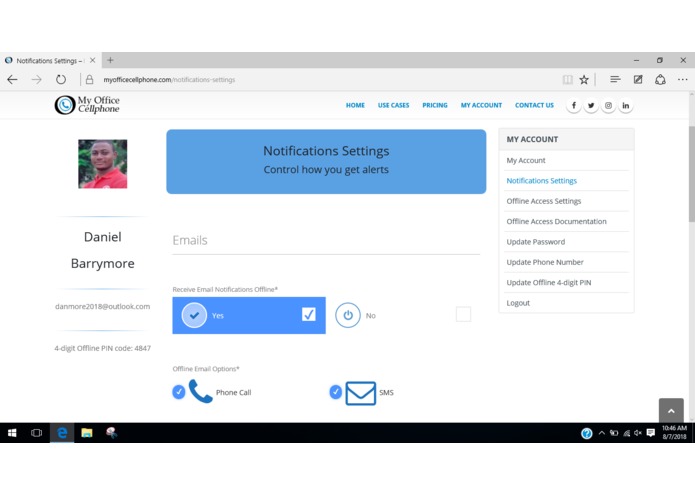
Task: Select Yes for offline email notifications
Action: pyautogui.click(x=249, y=315)
